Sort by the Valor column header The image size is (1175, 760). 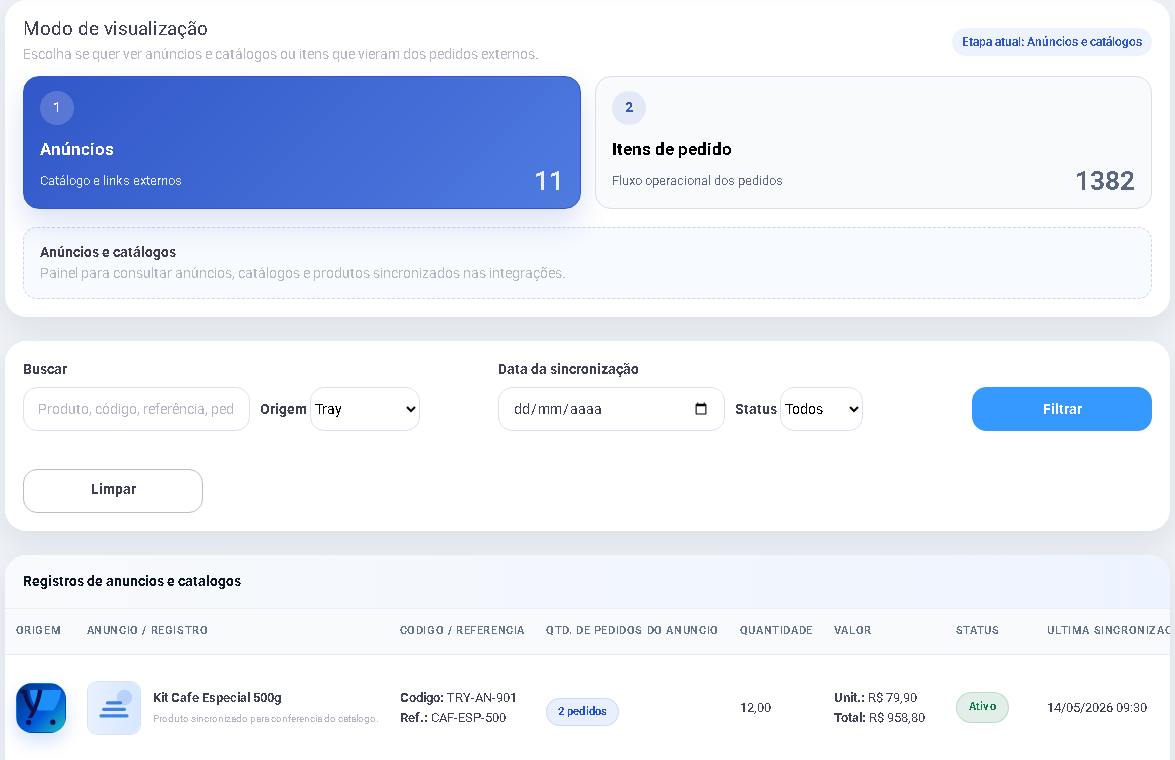tap(853, 630)
